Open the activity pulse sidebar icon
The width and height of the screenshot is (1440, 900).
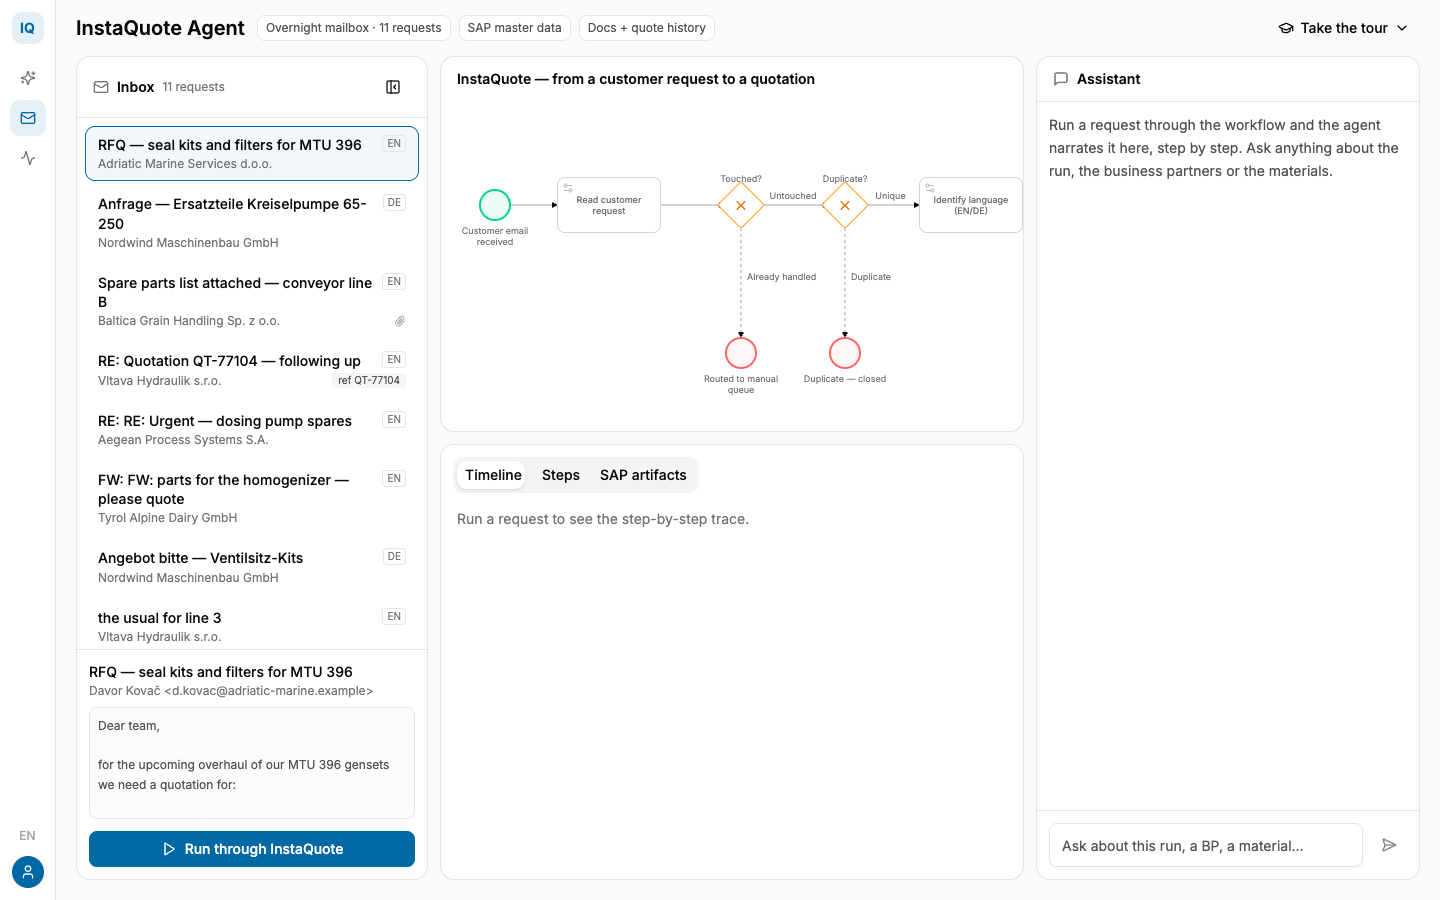28,158
